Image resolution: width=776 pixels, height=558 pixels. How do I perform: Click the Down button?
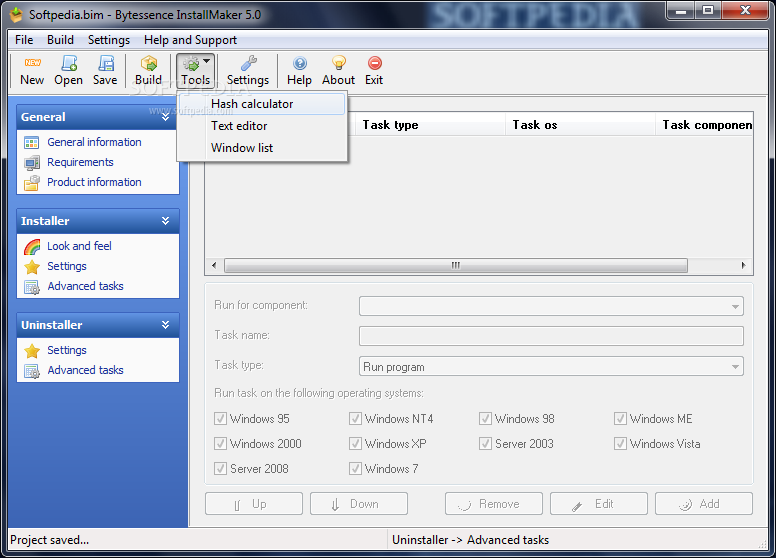(359, 504)
